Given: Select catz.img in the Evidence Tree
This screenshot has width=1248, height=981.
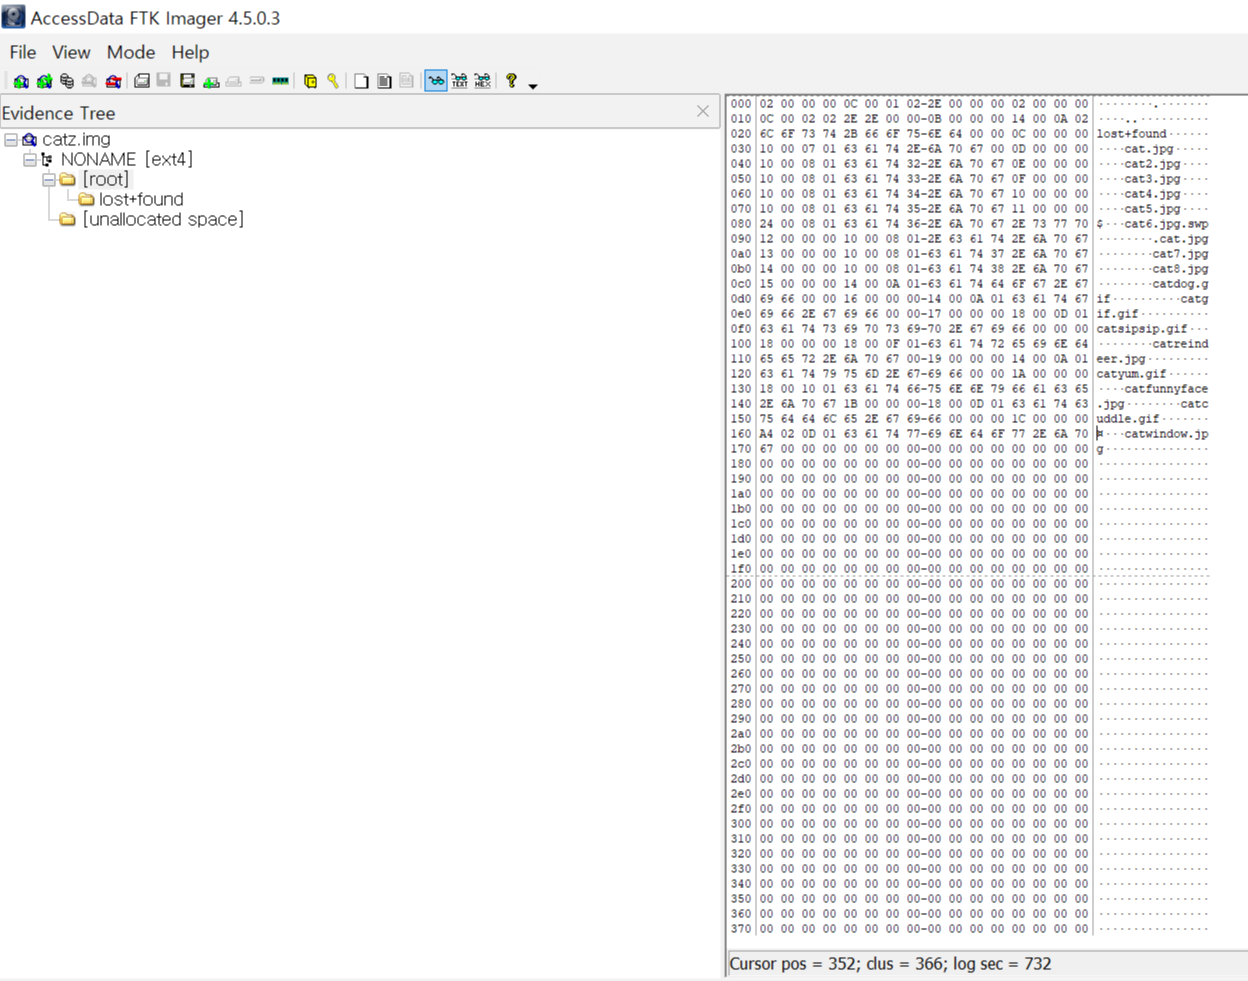Looking at the screenshot, I should point(76,139).
